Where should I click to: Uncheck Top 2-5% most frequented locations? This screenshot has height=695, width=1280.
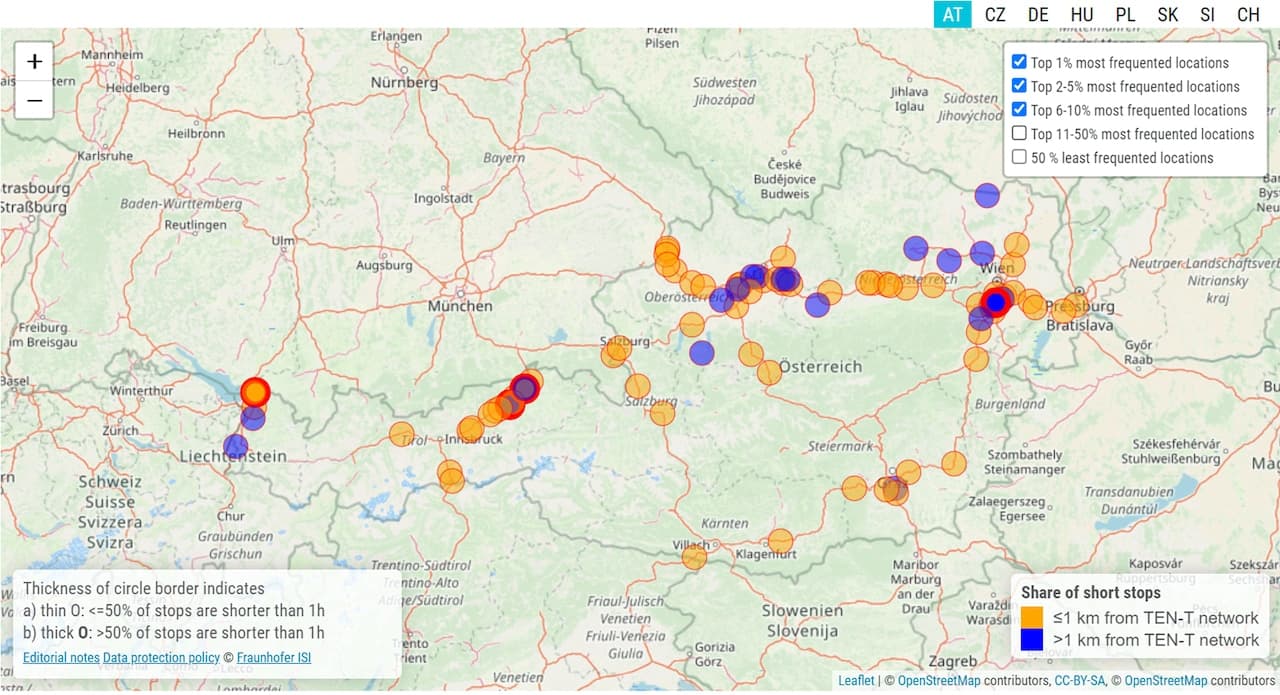[1019, 86]
